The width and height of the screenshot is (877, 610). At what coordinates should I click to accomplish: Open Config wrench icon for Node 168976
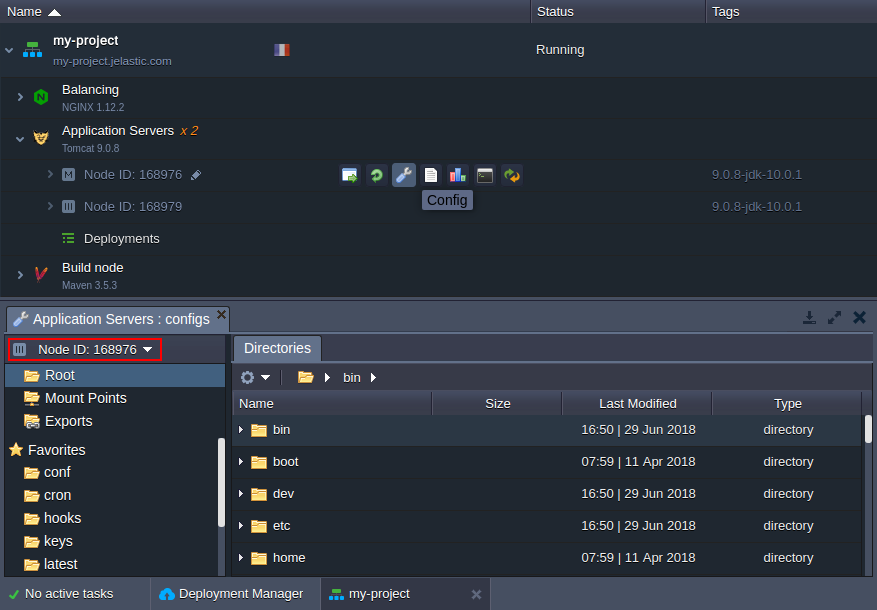tap(404, 176)
